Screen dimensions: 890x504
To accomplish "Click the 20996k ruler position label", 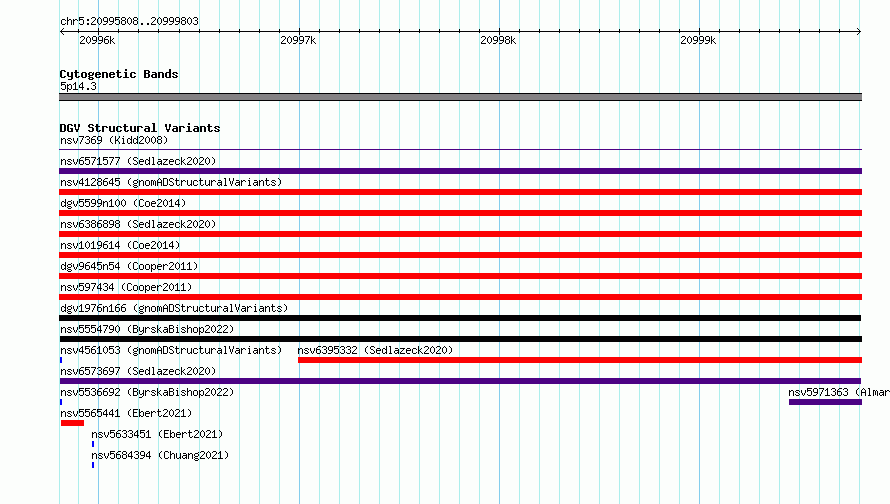I will pos(97,40).
